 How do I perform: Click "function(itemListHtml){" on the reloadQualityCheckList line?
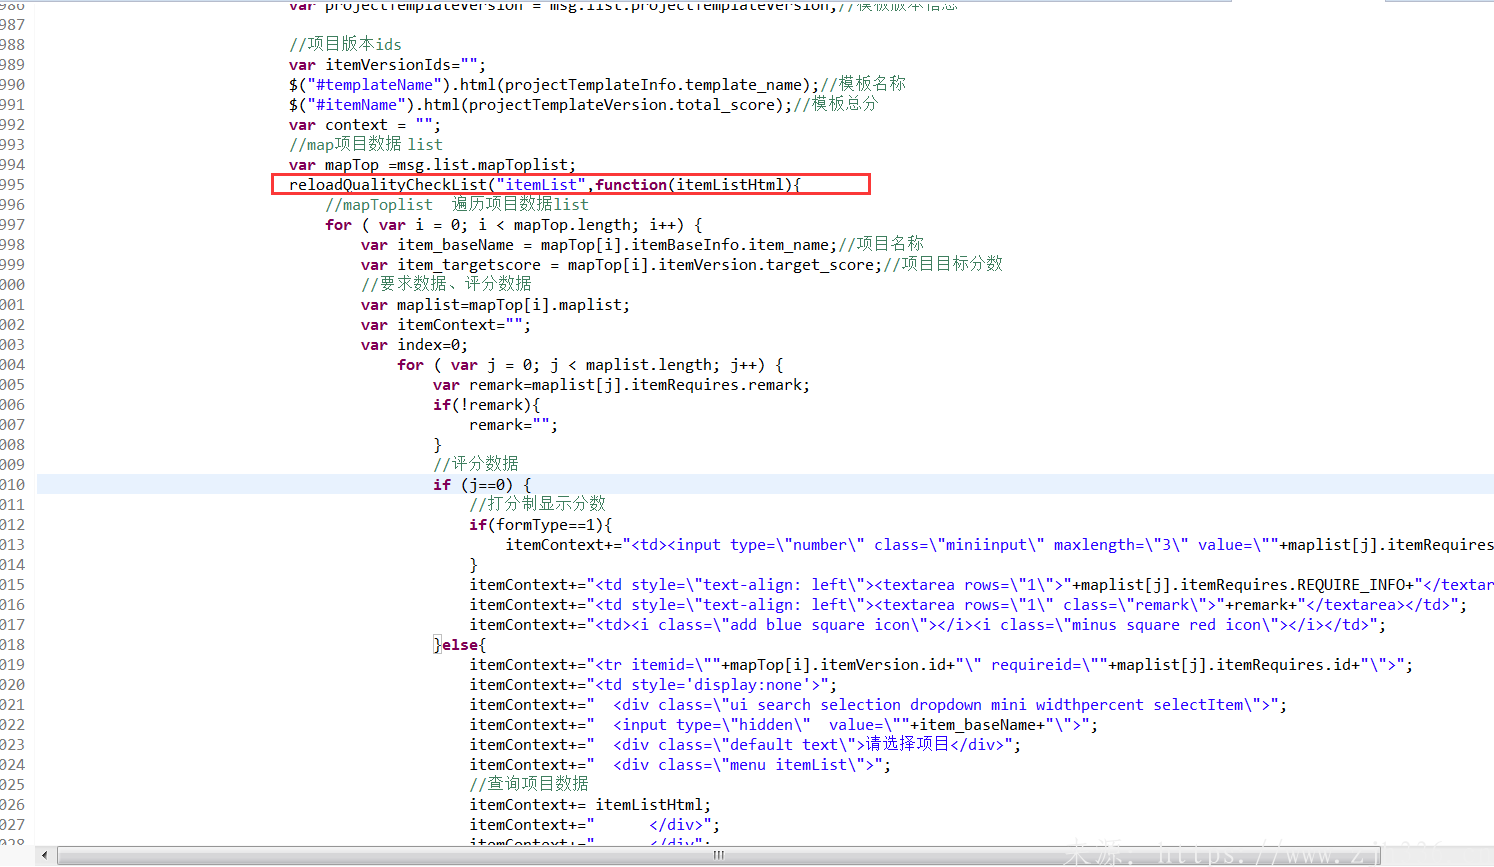click(x=698, y=184)
